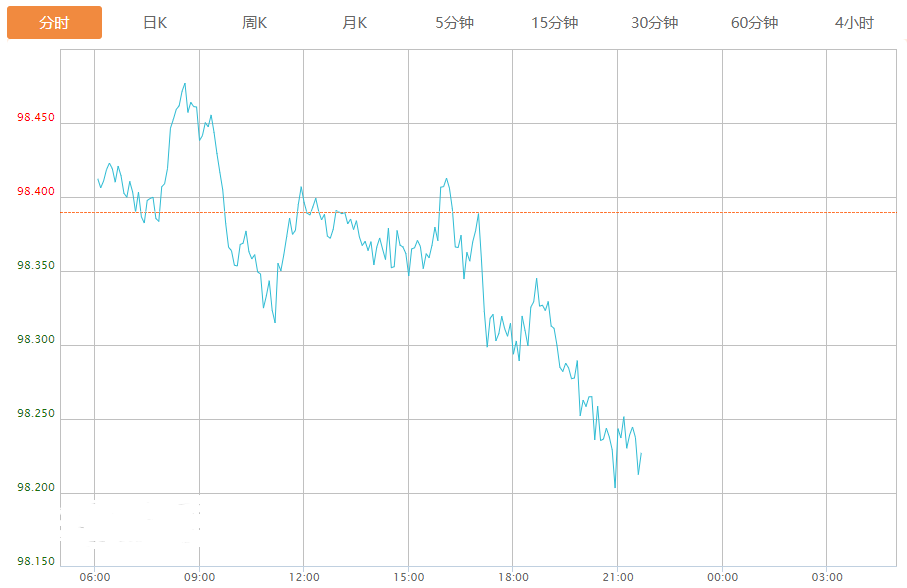907x588 pixels.
Task: Click the 03:00 time axis label
Action: 827,577
